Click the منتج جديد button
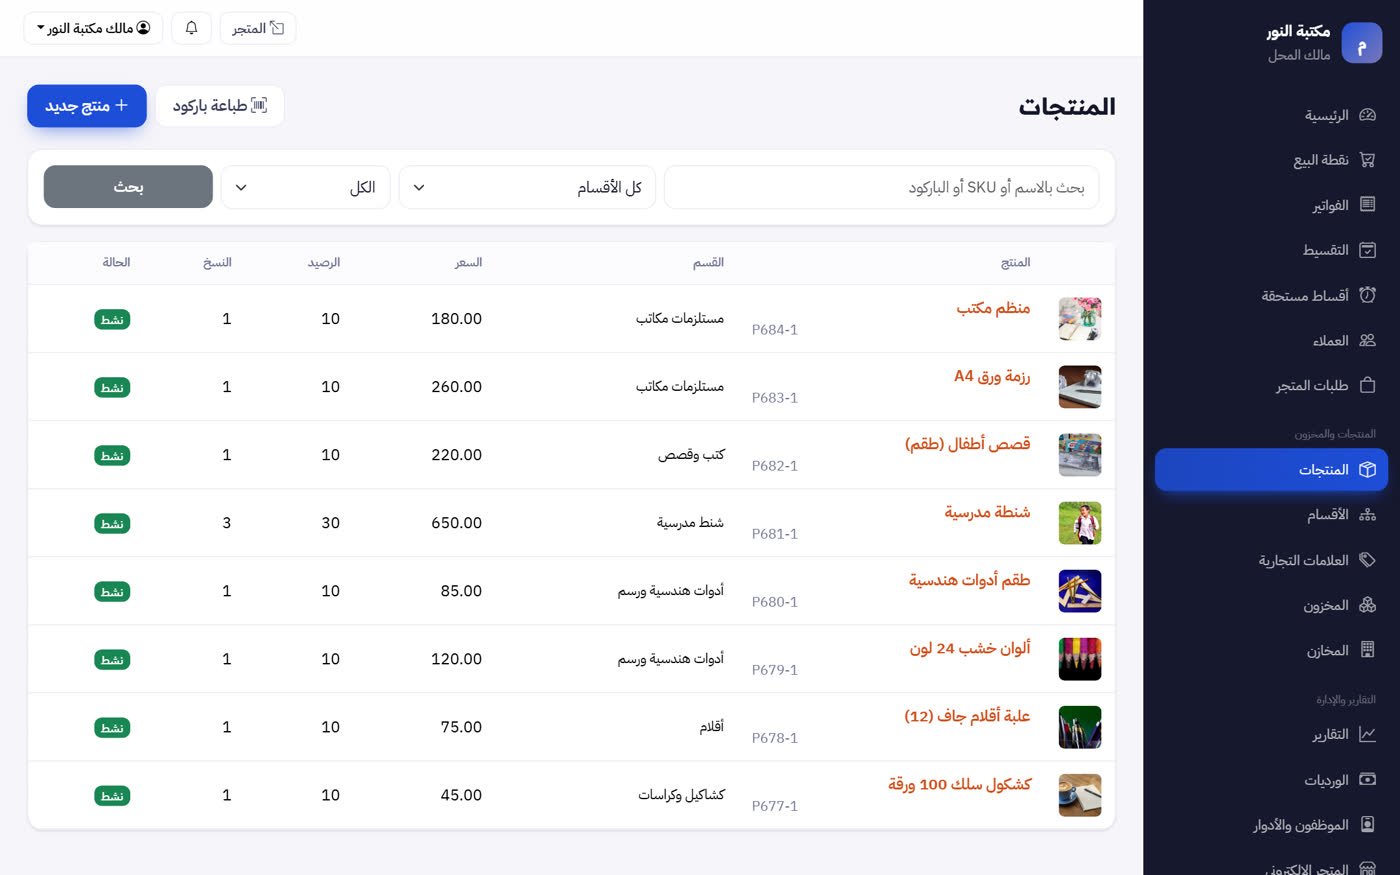 point(87,106)
